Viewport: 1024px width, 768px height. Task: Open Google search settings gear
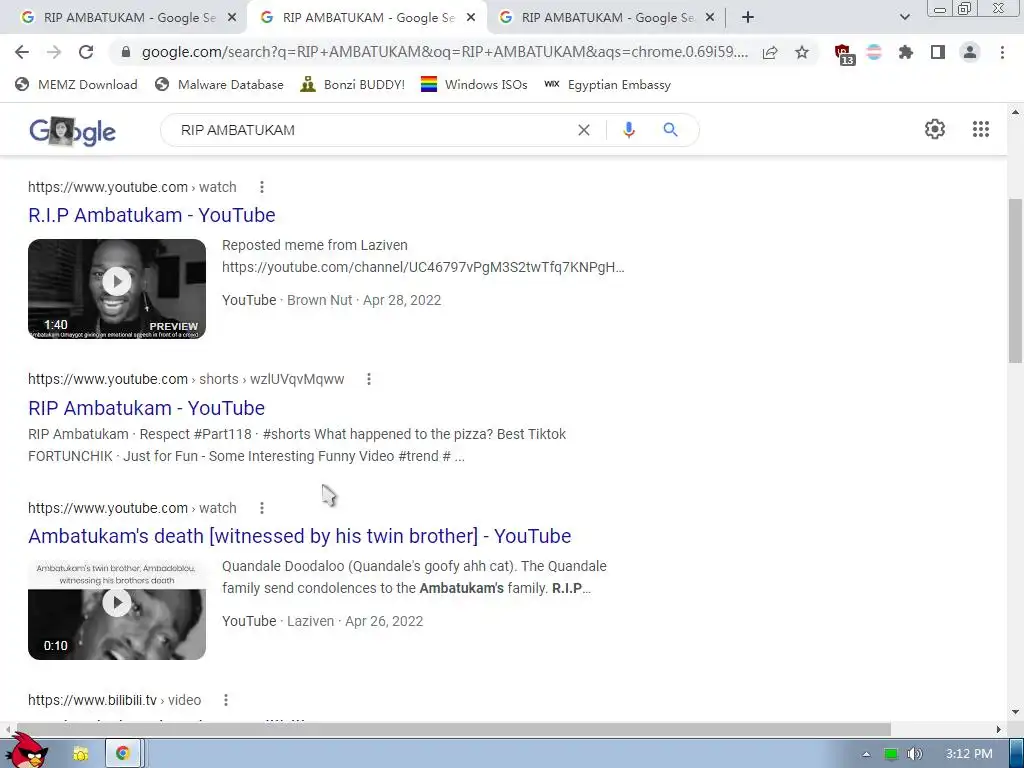(935, 129)
